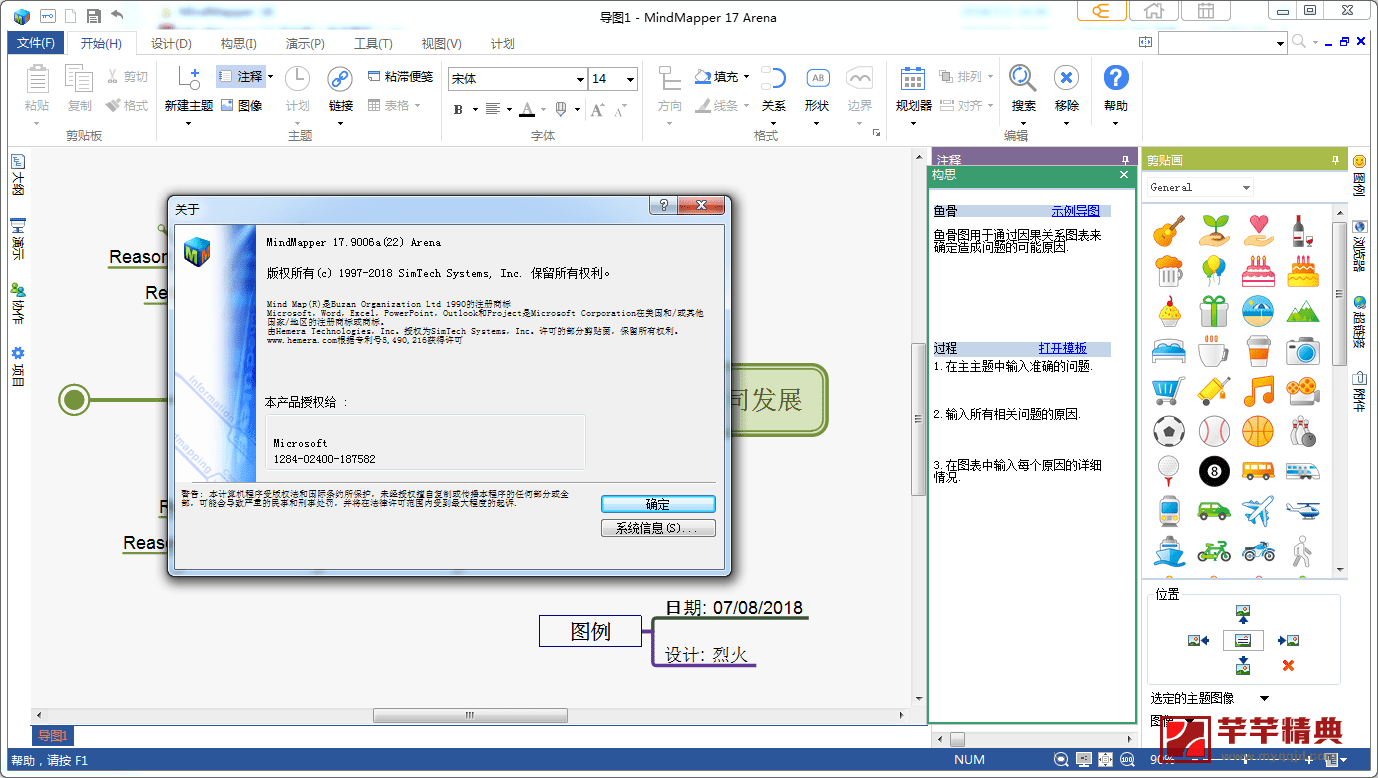Screen dimensions: 1378x778
Task: Insert 图像 image from ribbon
Action: 241,105
